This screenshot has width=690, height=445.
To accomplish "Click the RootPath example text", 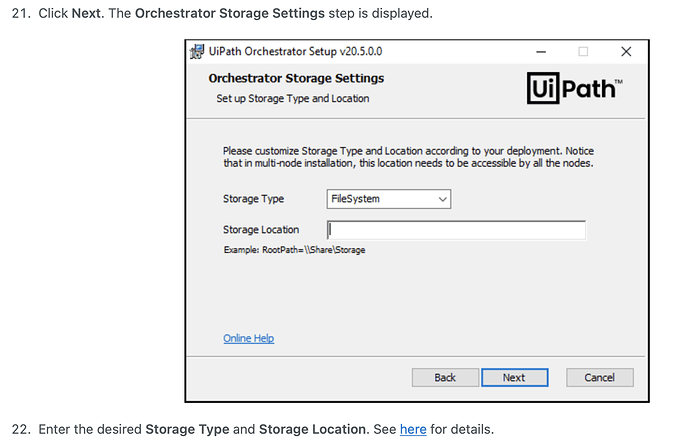I will coord(294,250).
